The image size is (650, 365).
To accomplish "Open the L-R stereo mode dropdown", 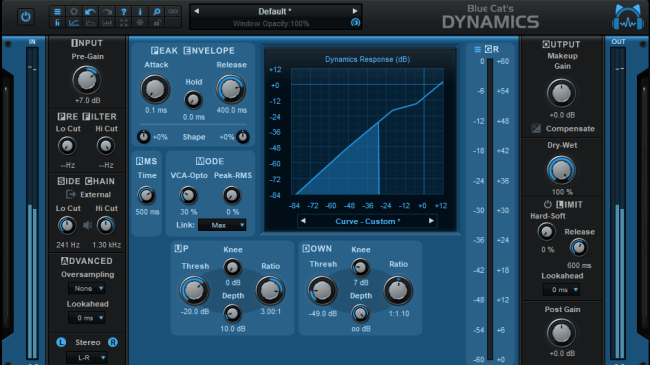I will pyautogui.click(x=87, y=358).
